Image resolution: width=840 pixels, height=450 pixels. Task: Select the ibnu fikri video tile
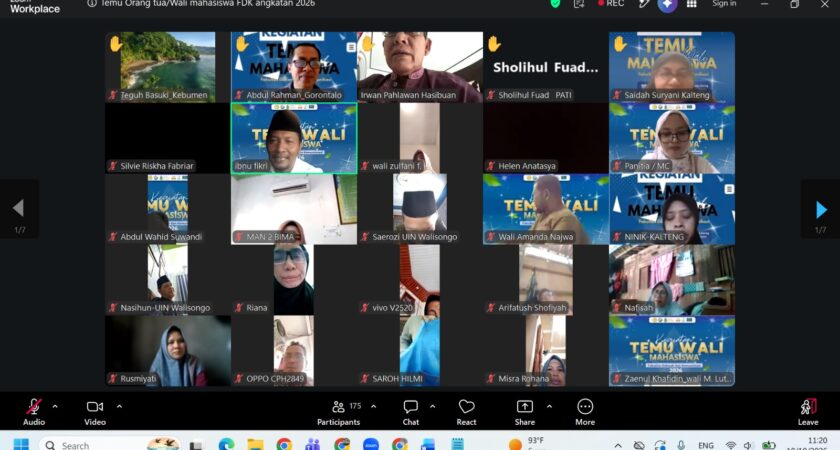[294, 138]
